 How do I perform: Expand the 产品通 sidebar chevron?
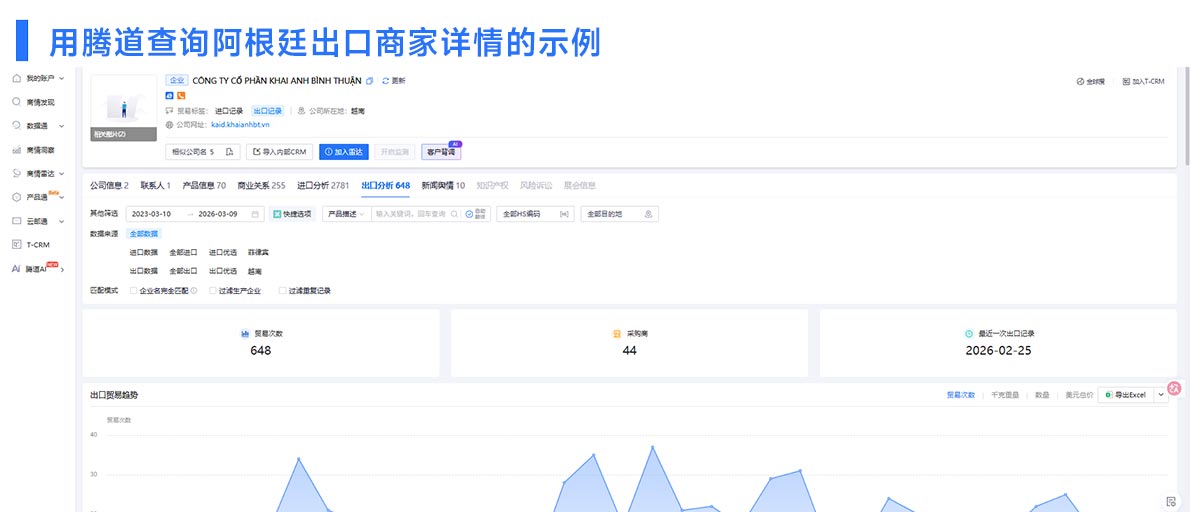click(x=61, y=198)
